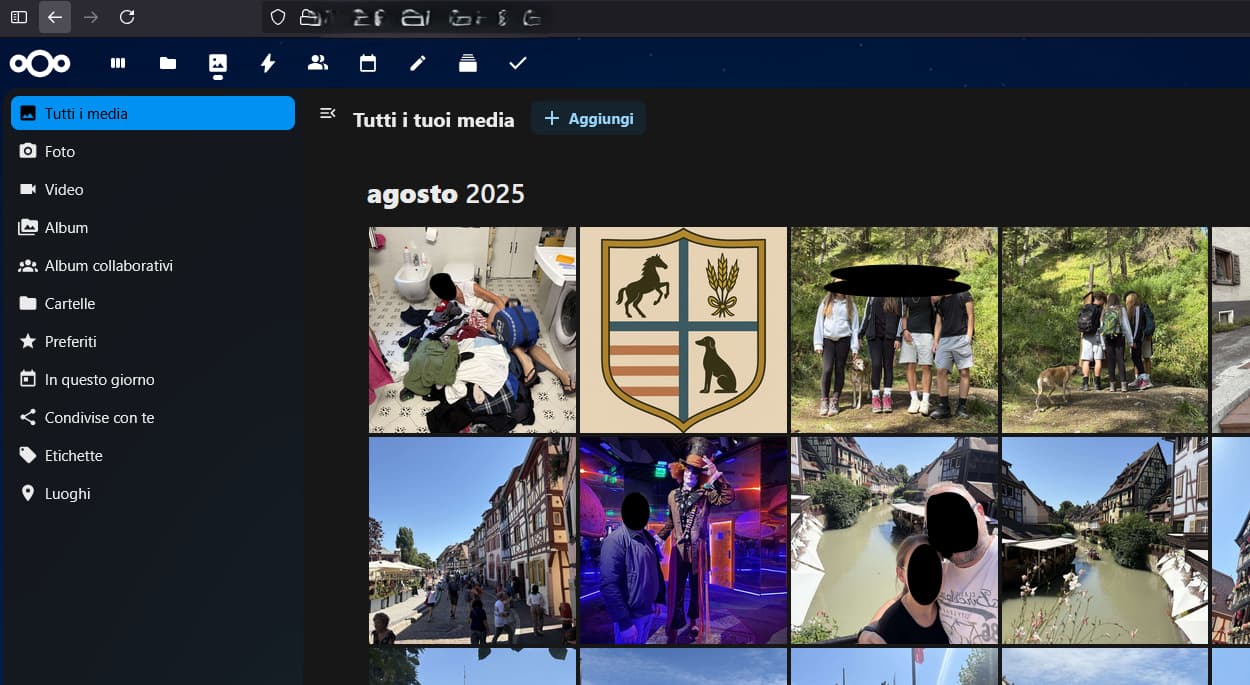Open Luoghi in the sidebar
1250x685 pixels.
pos(67,494)
